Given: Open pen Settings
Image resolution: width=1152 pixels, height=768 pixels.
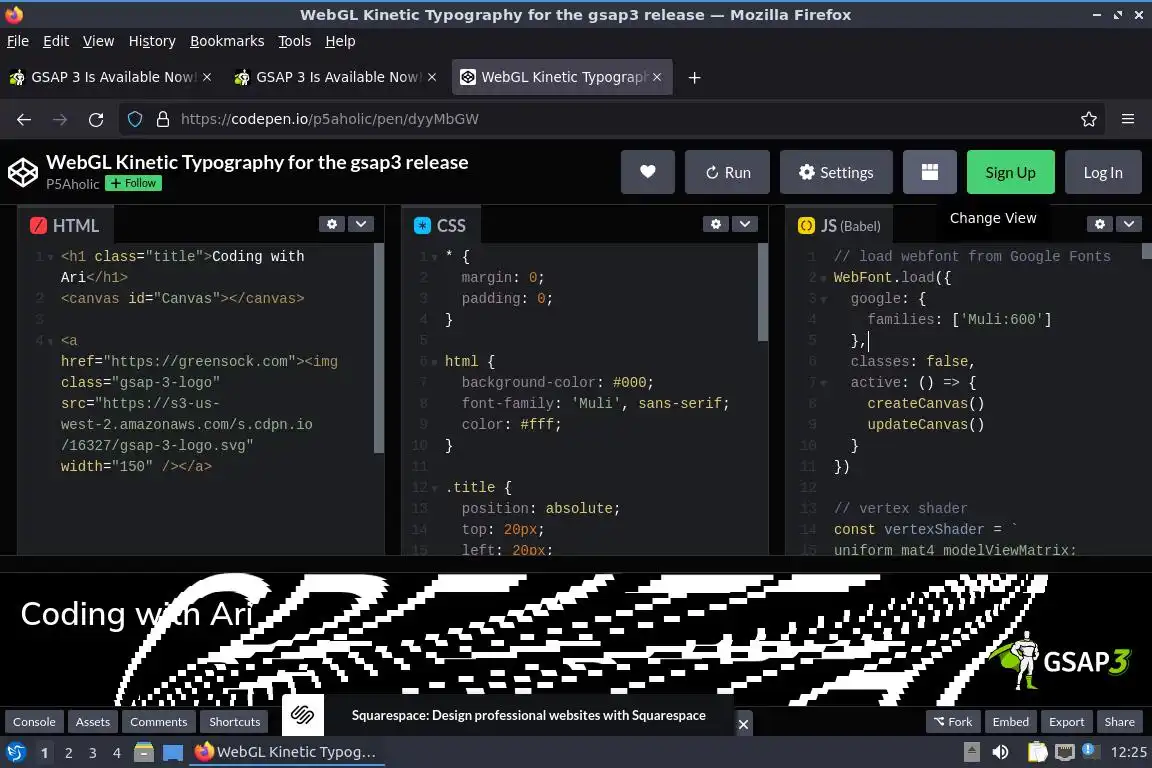Looking at the screenshot, I should (x=836, y=172).
